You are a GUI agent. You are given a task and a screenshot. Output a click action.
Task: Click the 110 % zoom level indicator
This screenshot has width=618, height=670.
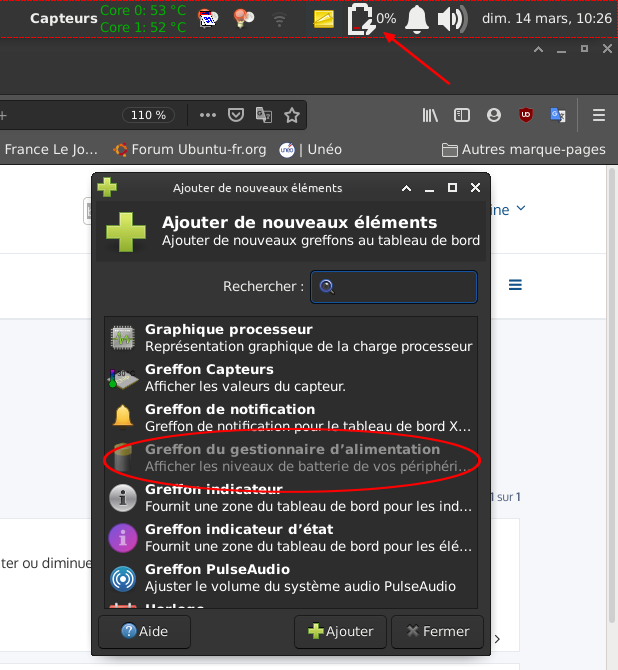tap(148, 115)
